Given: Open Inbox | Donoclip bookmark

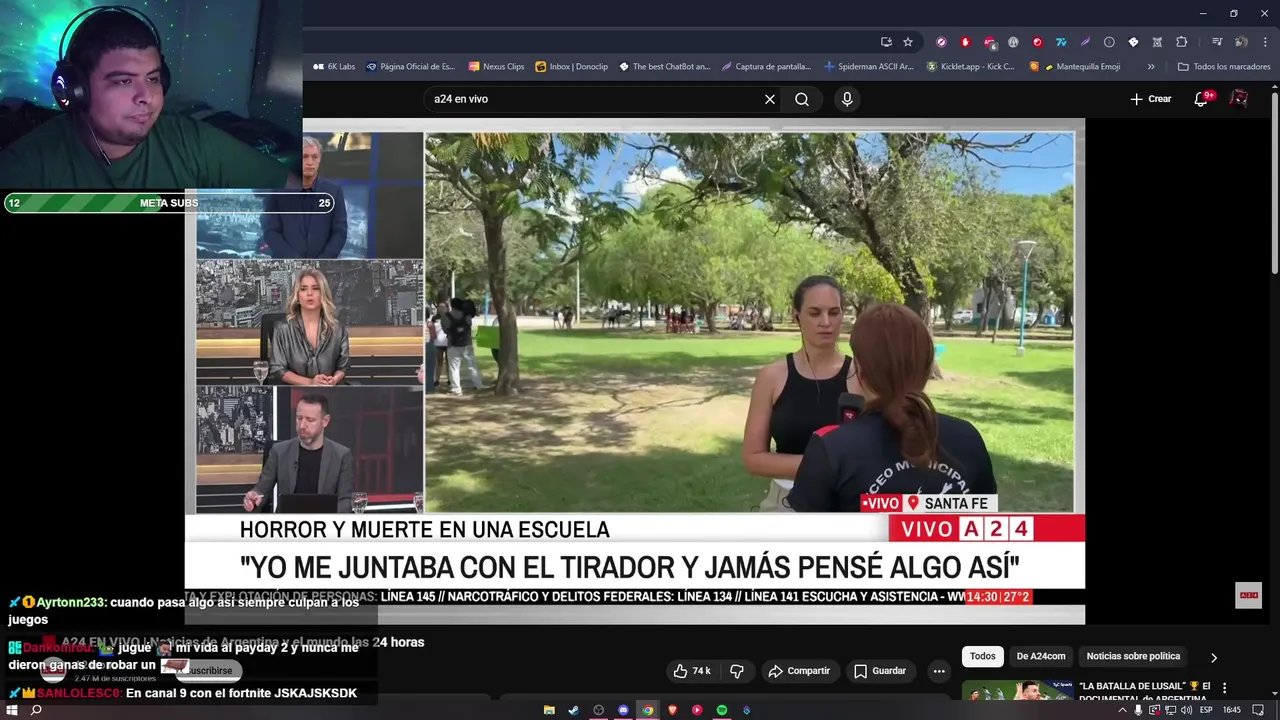Looking at the screenshot, I should pyautogui.click(x=571, y=67).
